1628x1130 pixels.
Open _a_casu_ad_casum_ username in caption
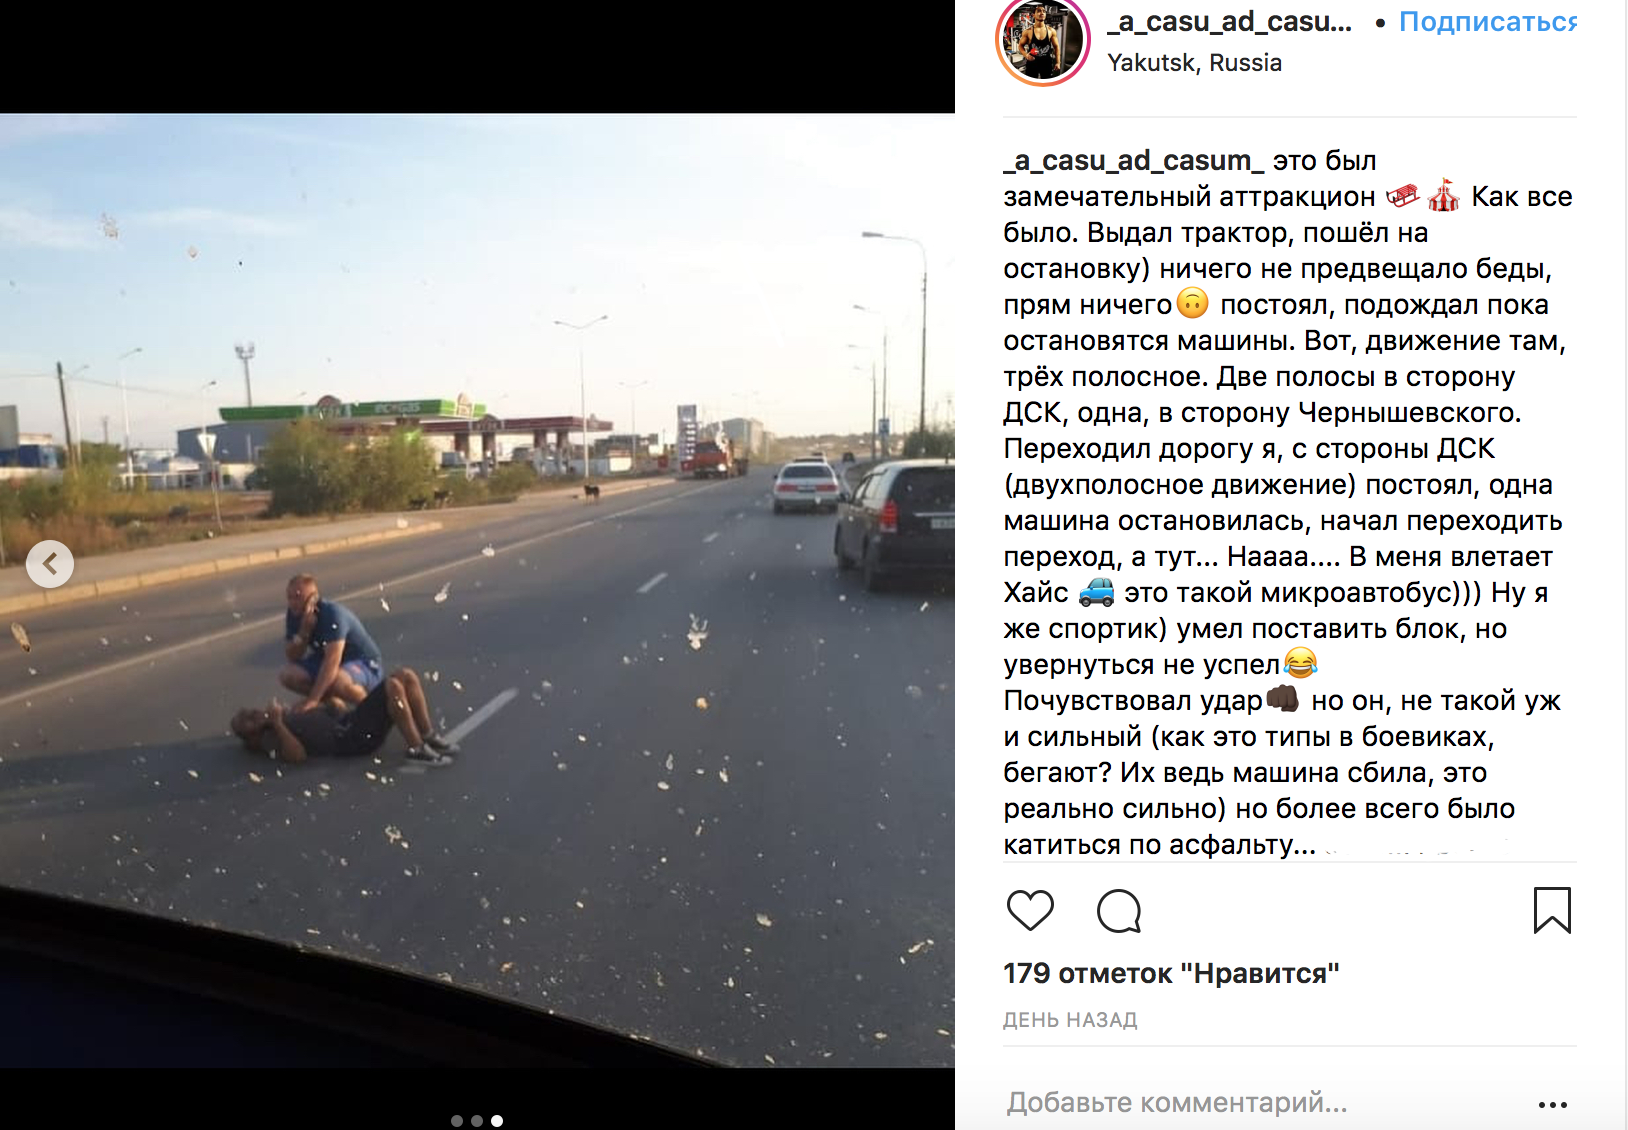pyautogui.click(x=1134, y=161)
